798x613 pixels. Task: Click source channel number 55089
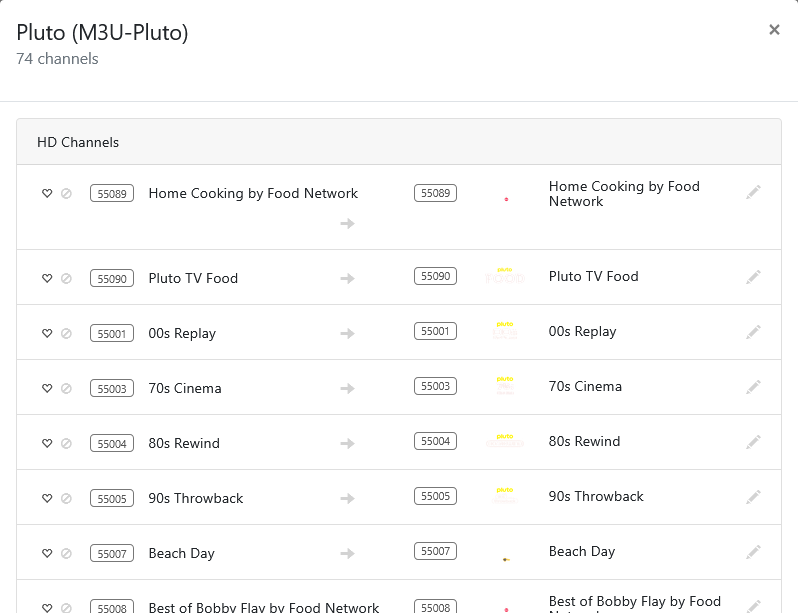tap(112, 193)
